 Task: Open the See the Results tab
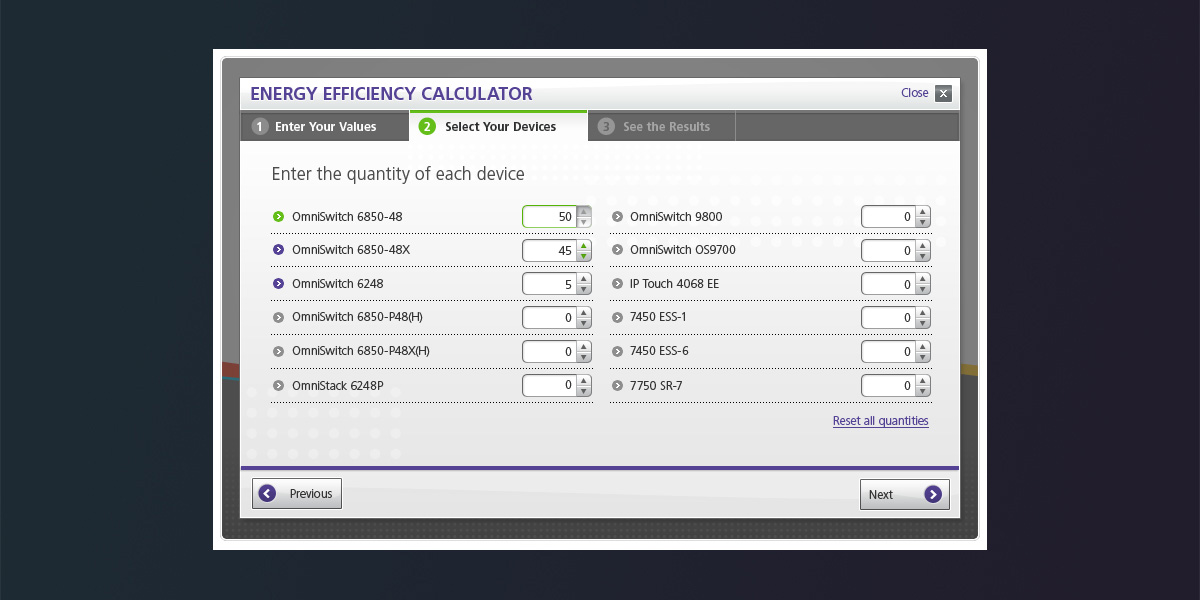pyautogui.click(x=661, y=127)
